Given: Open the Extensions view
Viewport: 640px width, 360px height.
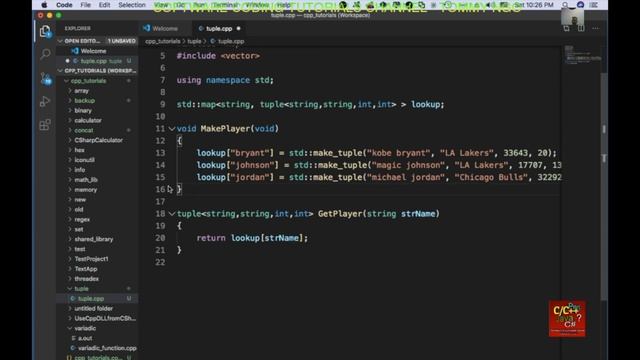Looking at the screenshot, I should [x=45, y=125].
